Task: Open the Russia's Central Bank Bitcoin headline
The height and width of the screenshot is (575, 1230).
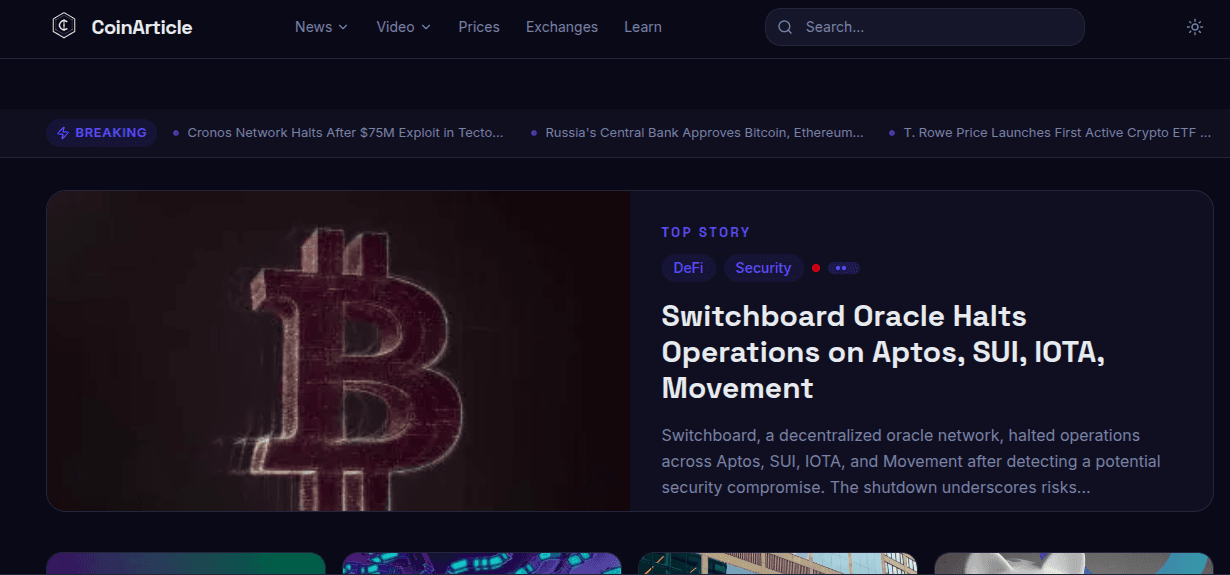Action: (704, 133)
